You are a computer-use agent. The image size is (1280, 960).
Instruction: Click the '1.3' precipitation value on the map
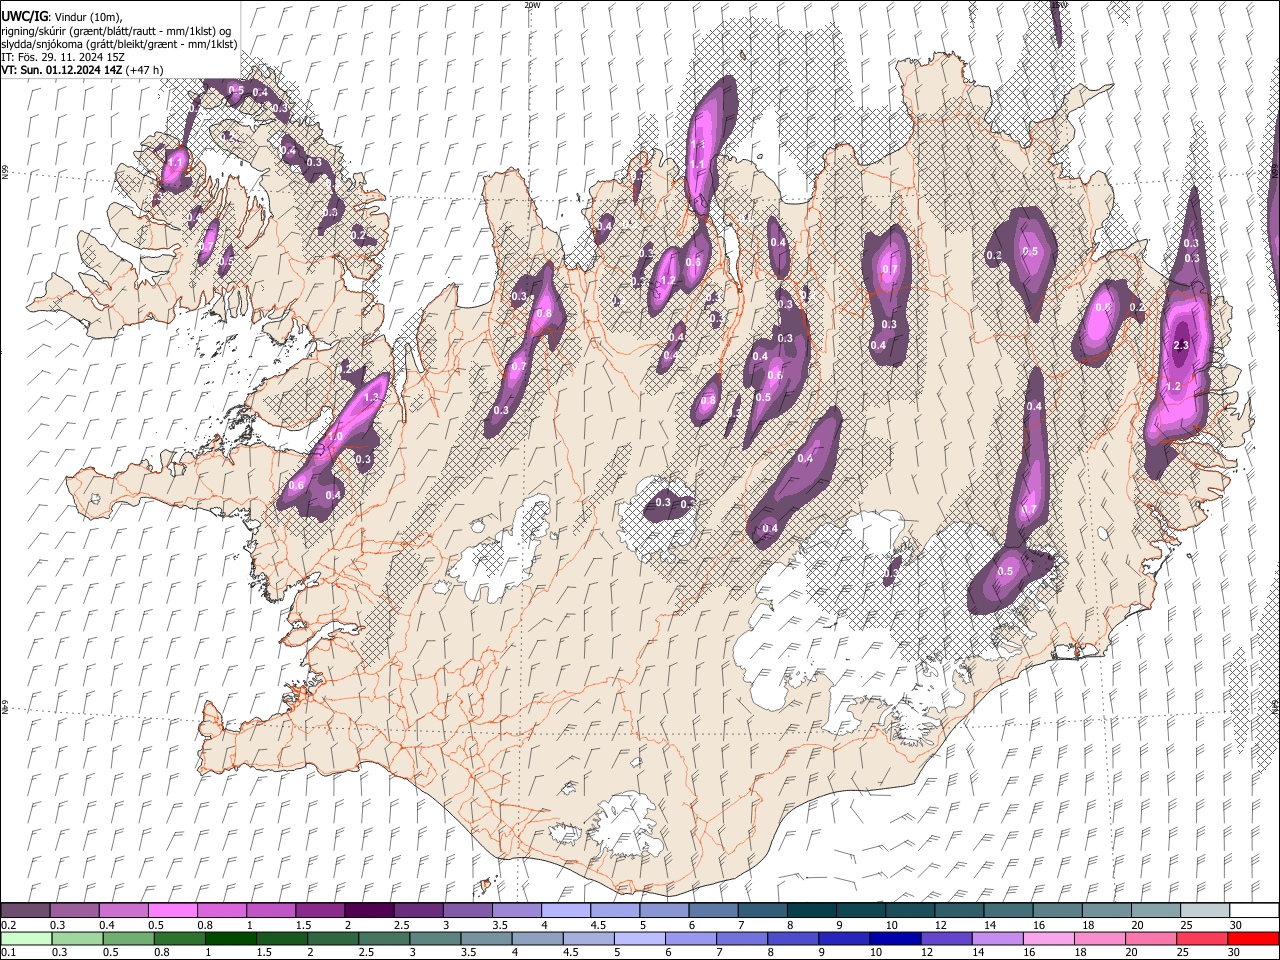click(x=373, y=398)
